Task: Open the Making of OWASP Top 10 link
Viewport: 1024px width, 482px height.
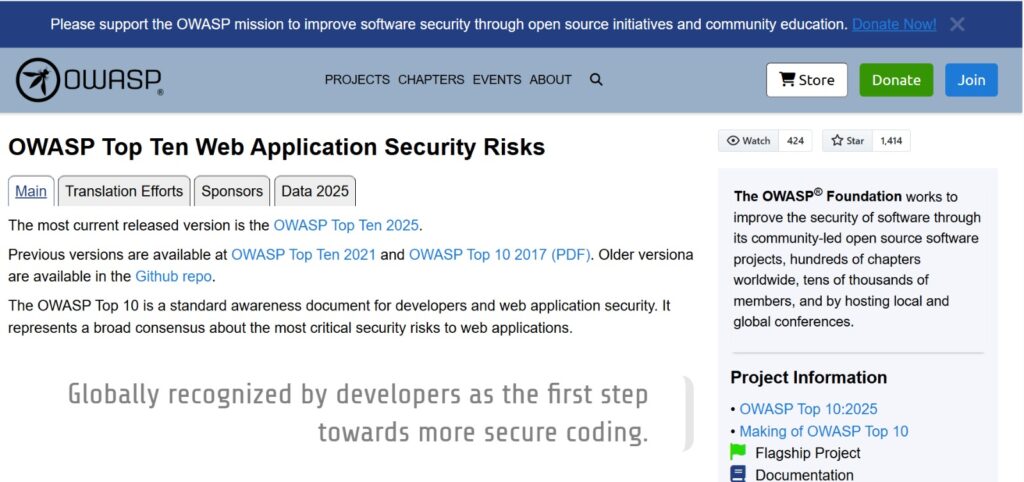Action: pyautogui.click(x=824, y=431)
